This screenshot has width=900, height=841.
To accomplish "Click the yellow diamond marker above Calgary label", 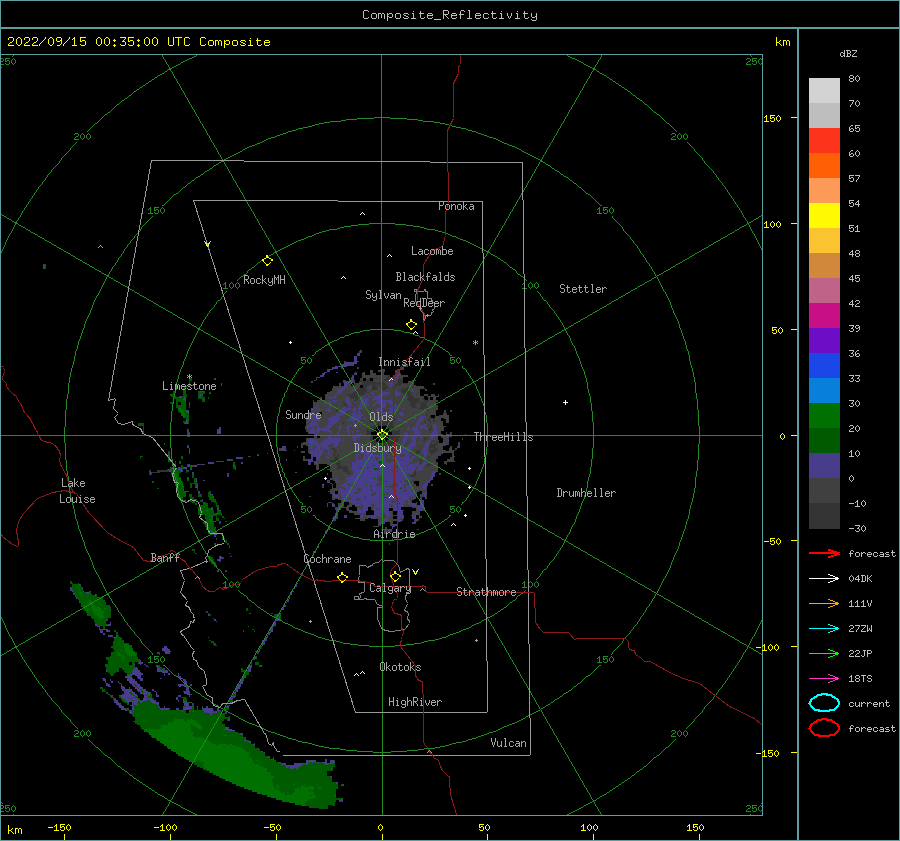I will tap(395, 576).
